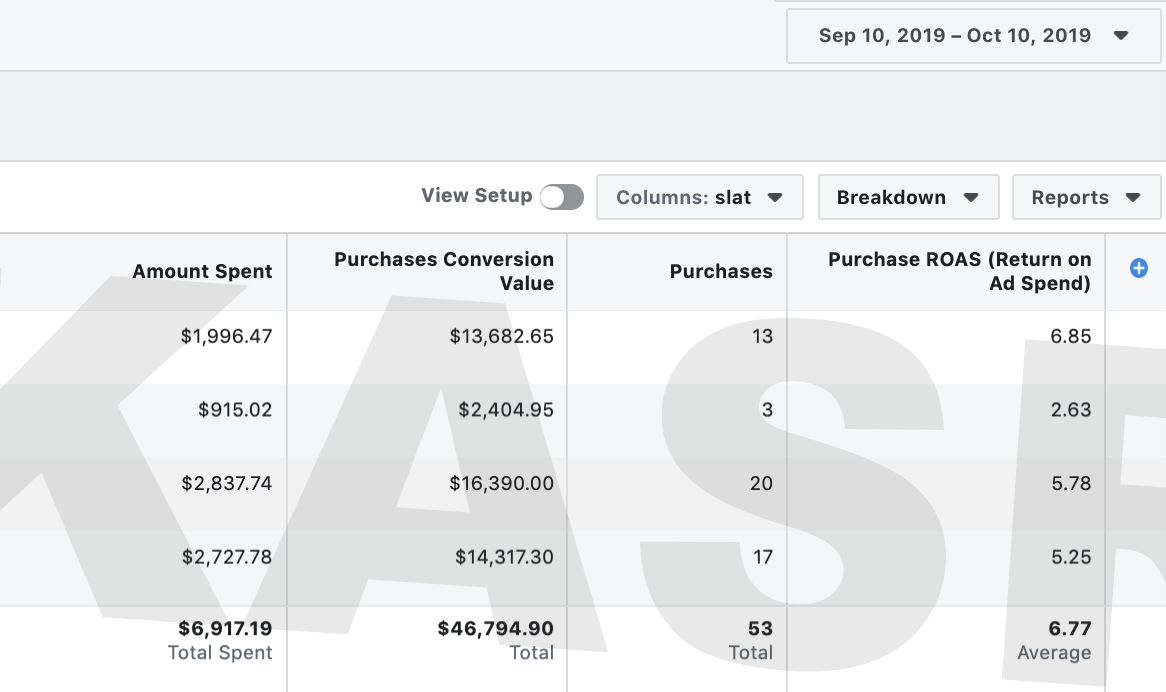Click Purchases Conversion Value column header
This screenshot has width=1166, height=692.
[444, 271]
